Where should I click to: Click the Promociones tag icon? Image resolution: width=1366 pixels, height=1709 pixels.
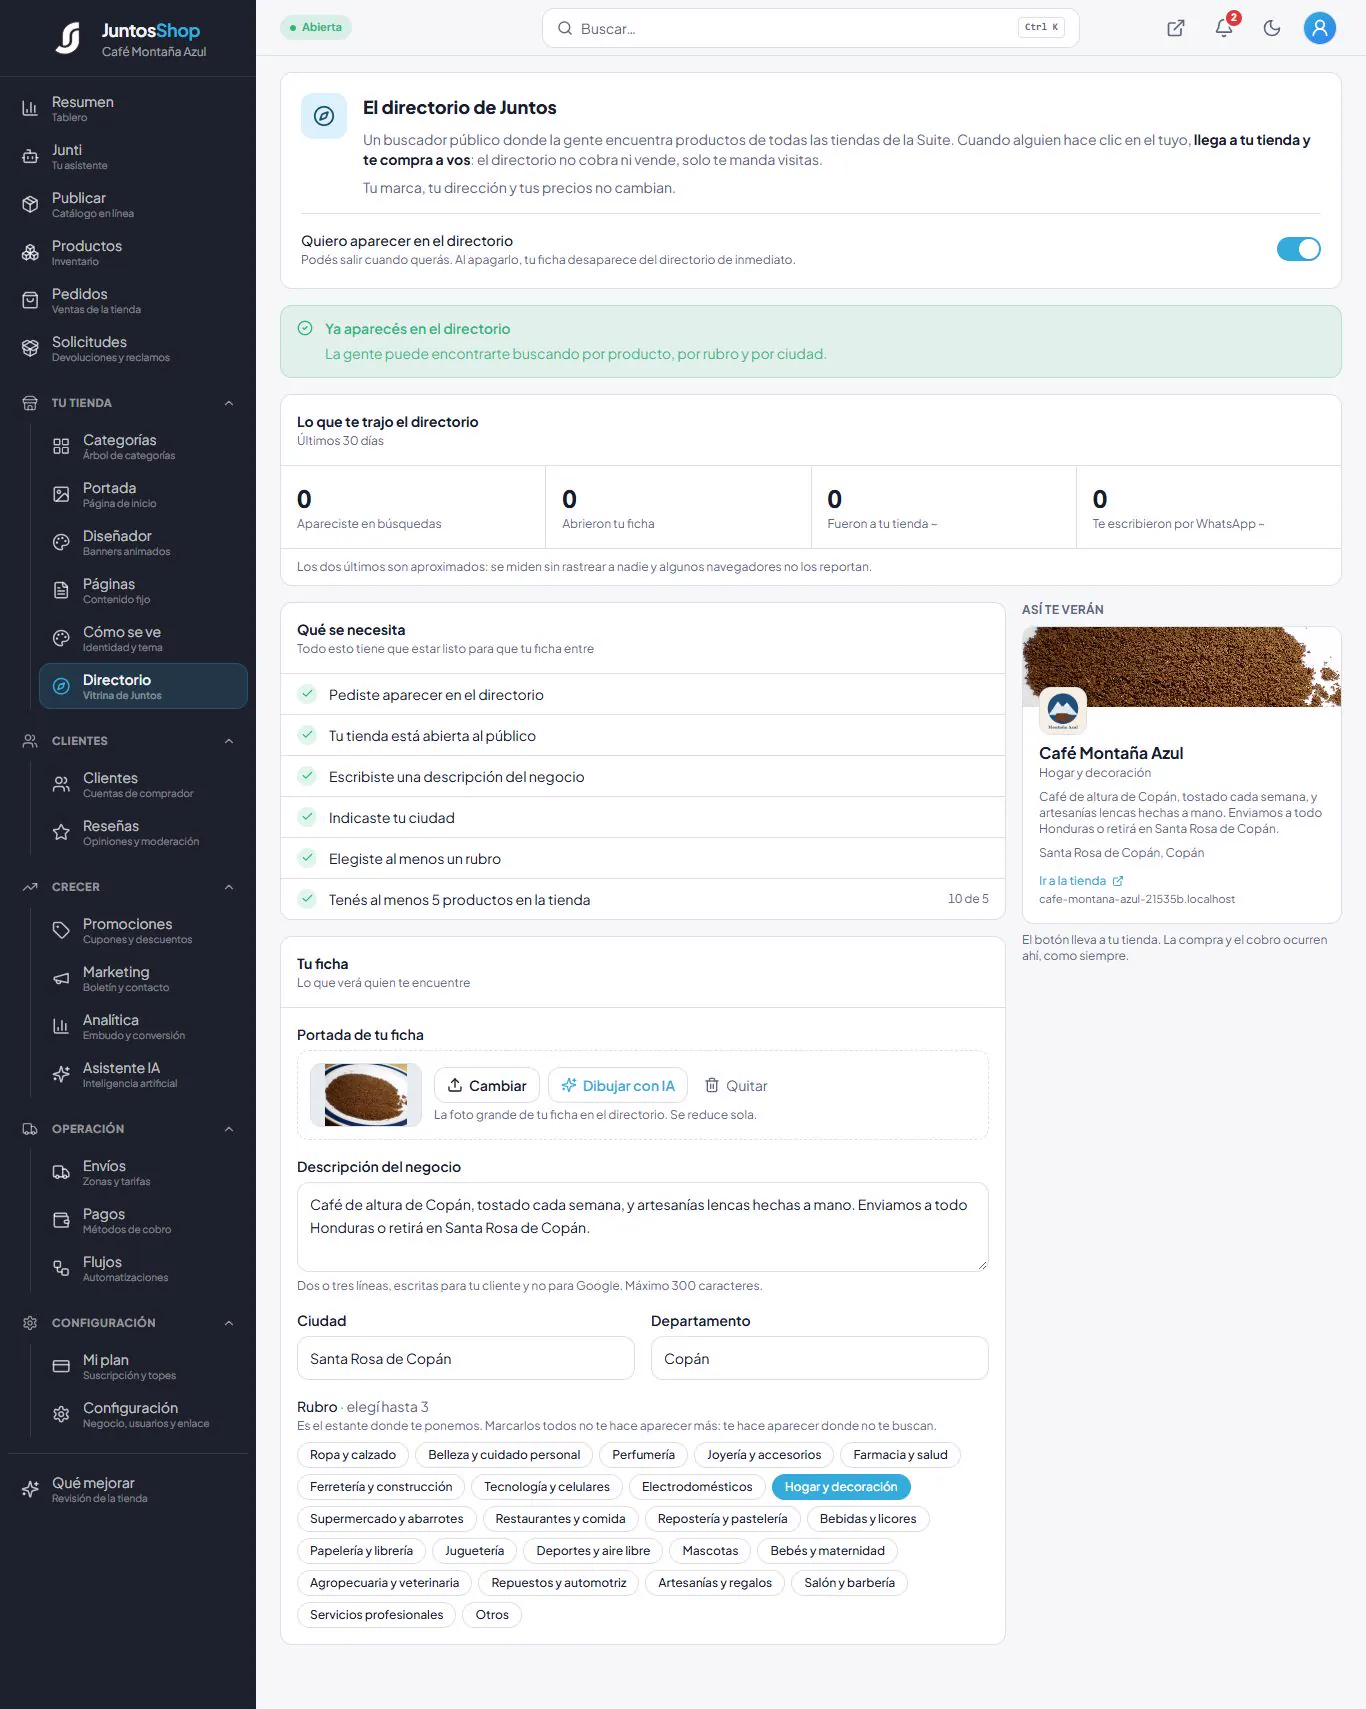click(61, 930)
